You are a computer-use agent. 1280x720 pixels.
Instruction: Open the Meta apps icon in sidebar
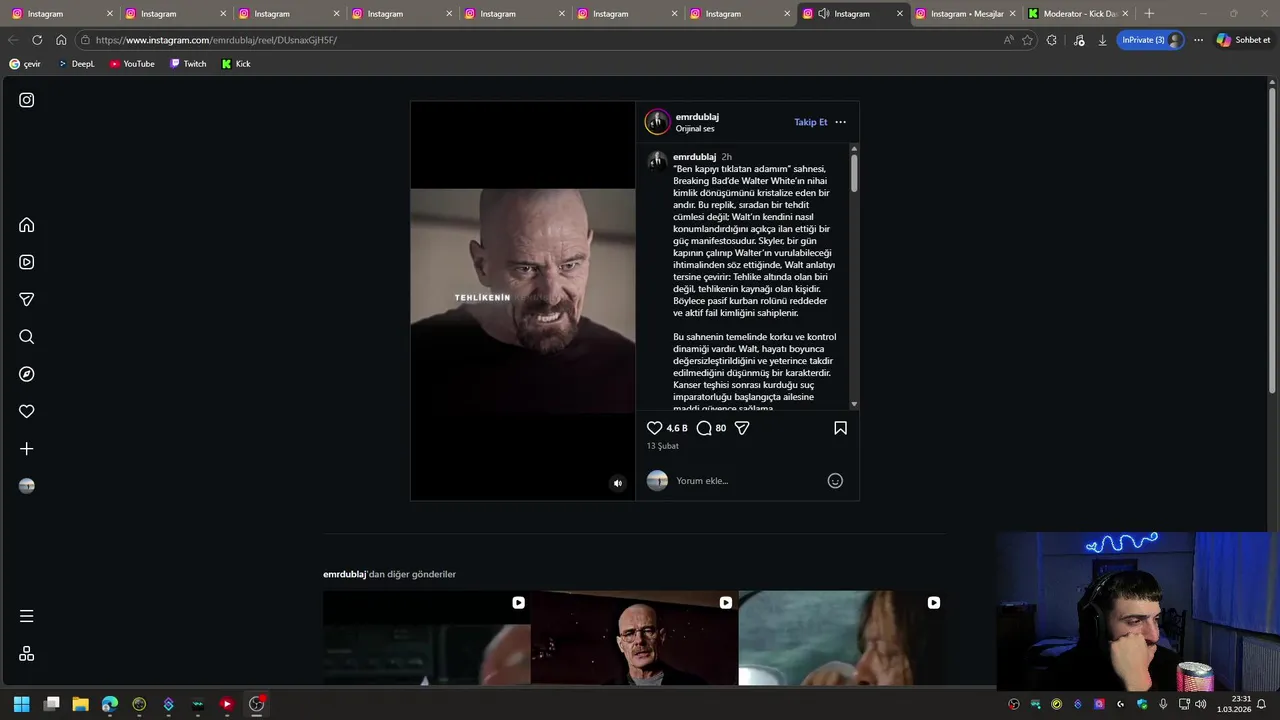click(x=27, y=653)
